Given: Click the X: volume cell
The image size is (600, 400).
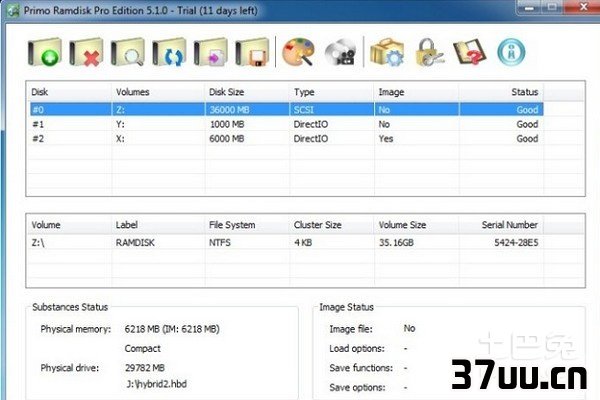Looking at the screenshot, I should point(120,139).
